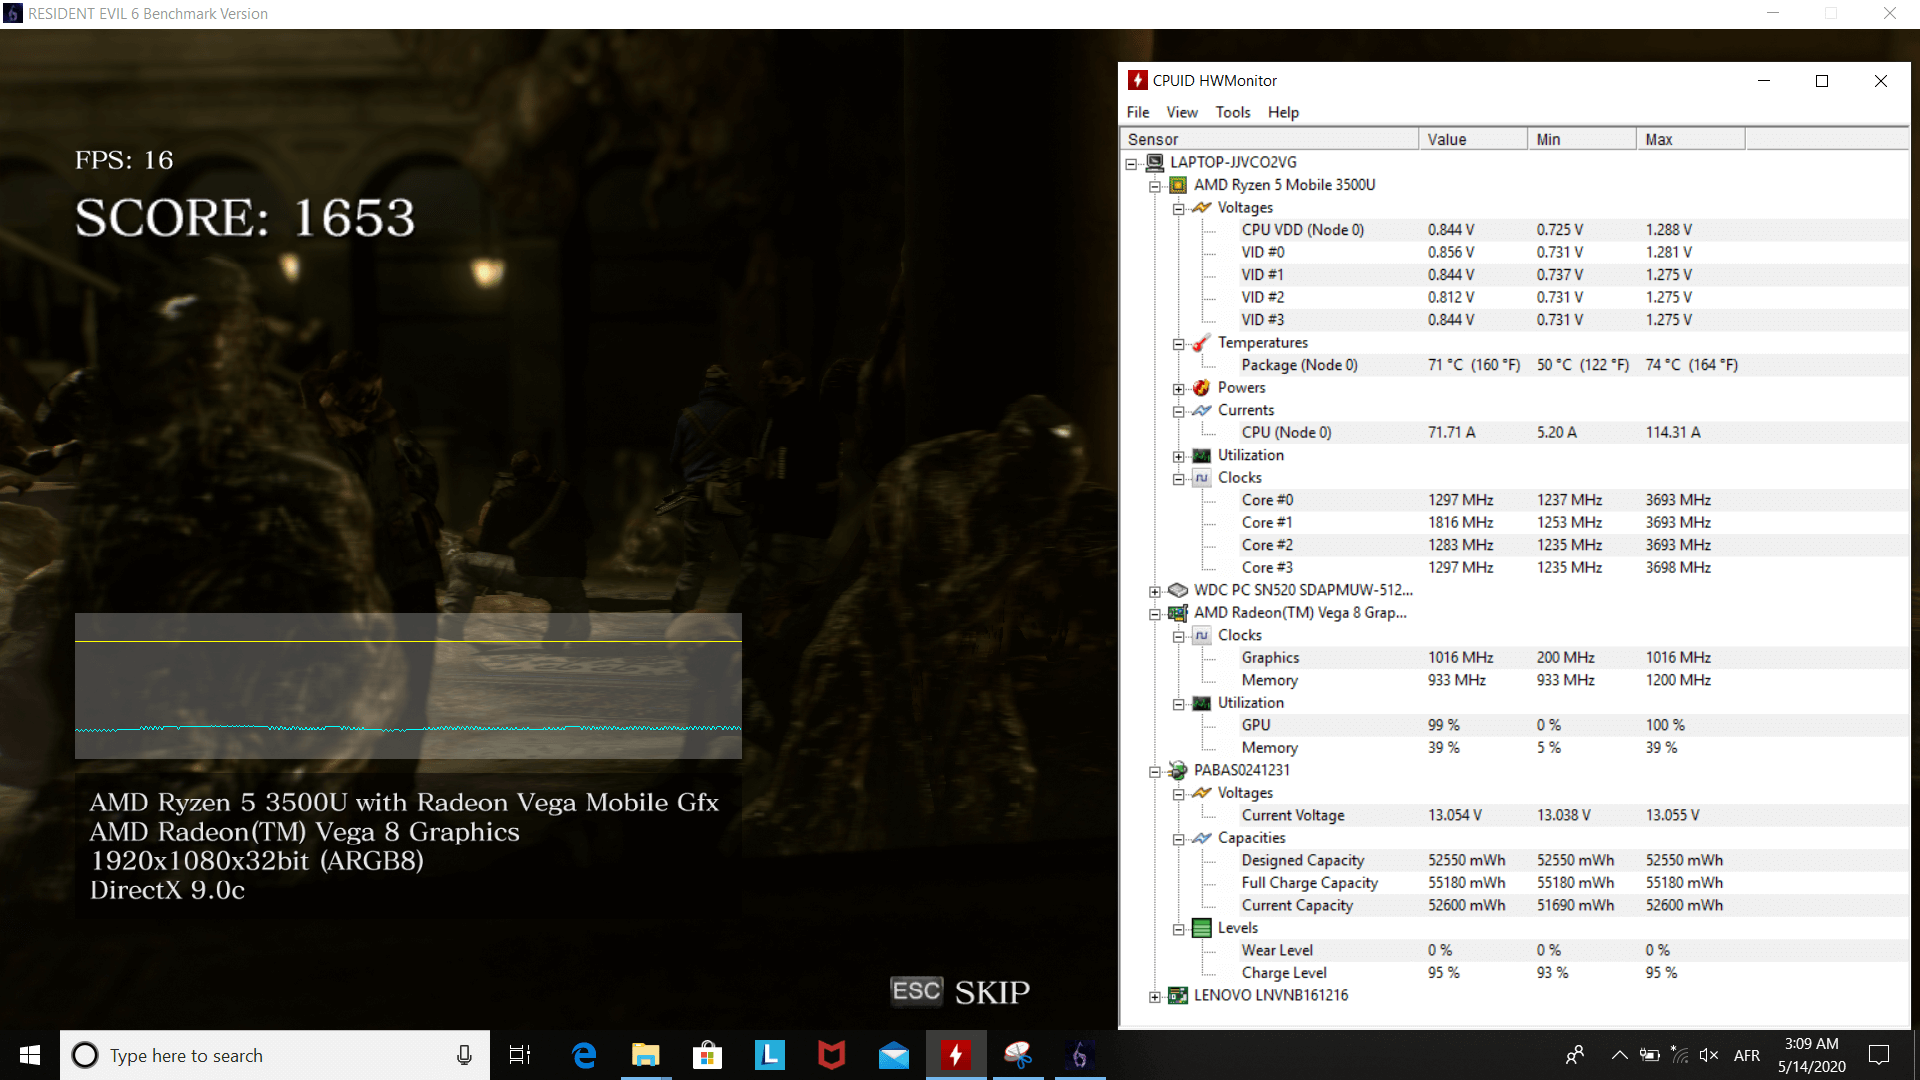The width and height of the screenshot is (1920, 1080).
Task: Expand the WDC PC SN520 drive node
Action: coord(1155,591)
